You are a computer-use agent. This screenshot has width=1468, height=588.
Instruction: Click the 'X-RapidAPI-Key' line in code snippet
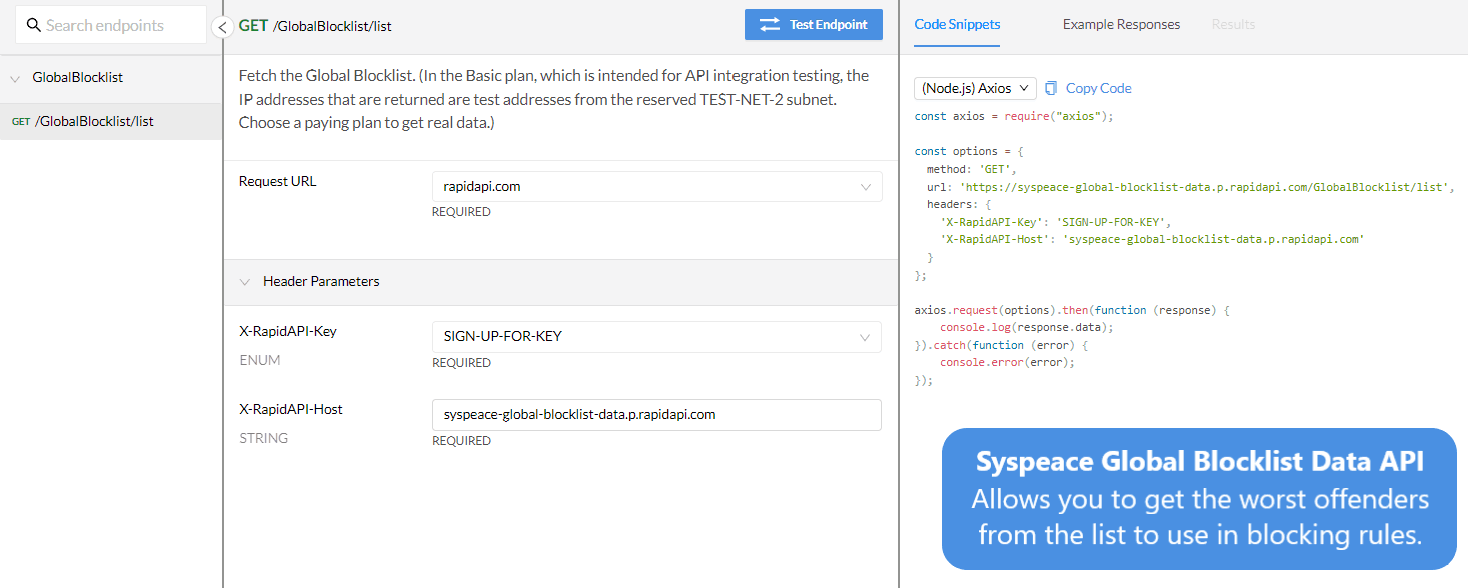[1055, 222]
